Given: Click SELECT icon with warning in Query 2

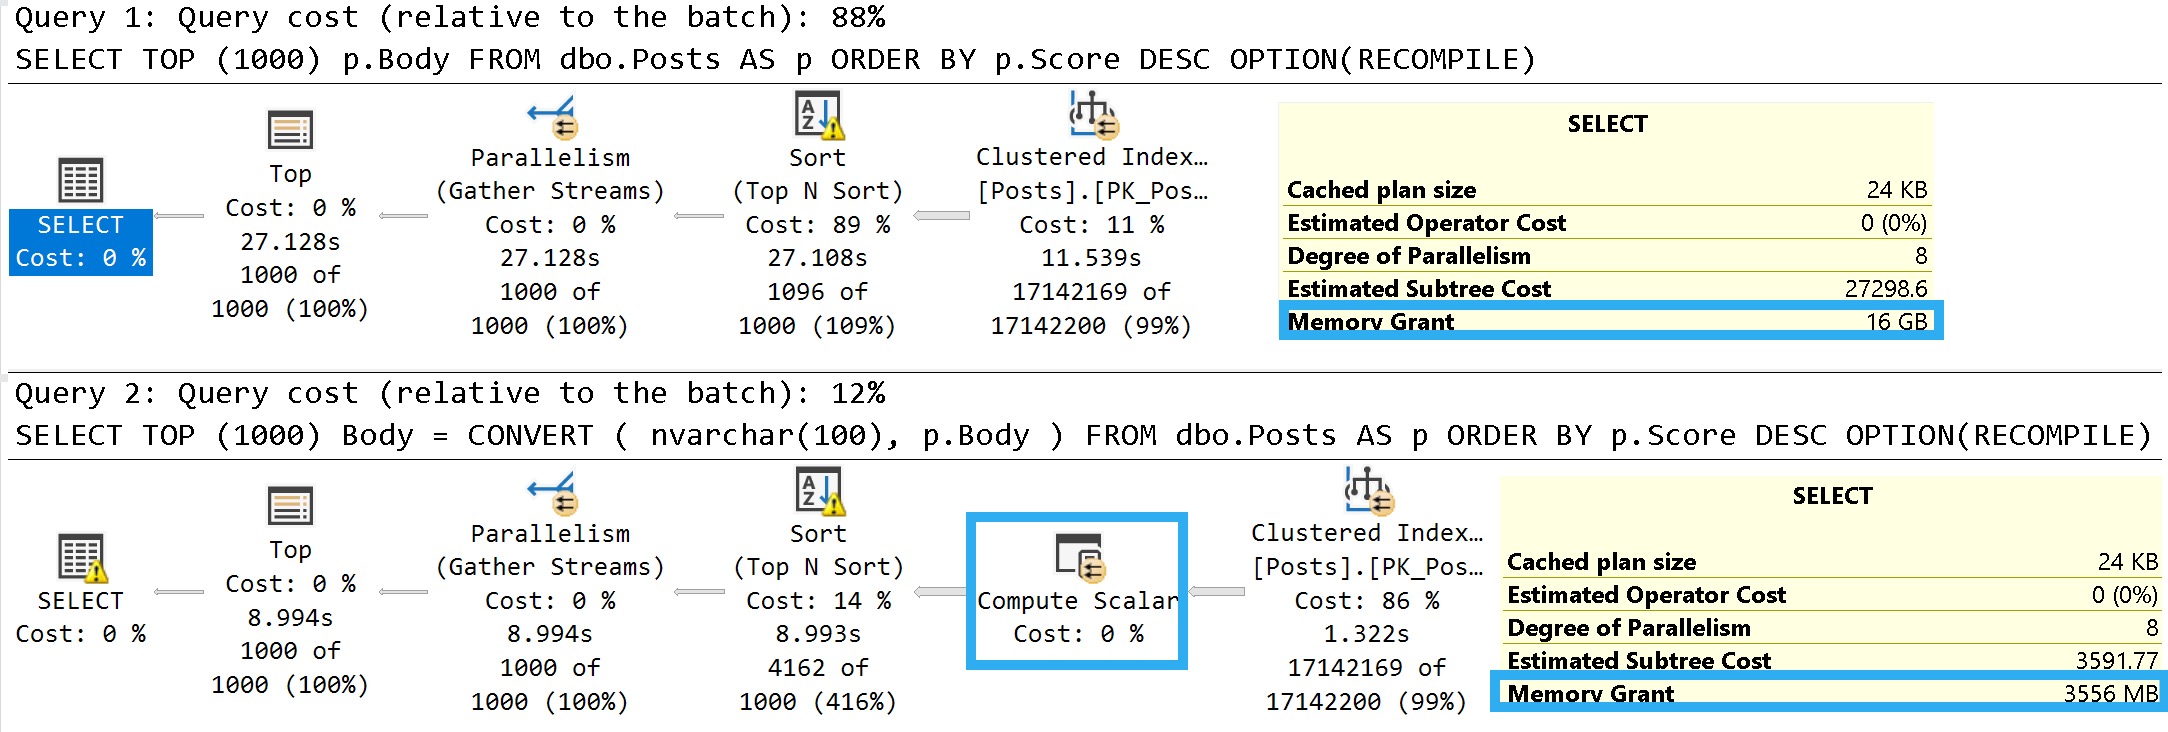Looking at the screenshot, I should click(x=82, y=558).
